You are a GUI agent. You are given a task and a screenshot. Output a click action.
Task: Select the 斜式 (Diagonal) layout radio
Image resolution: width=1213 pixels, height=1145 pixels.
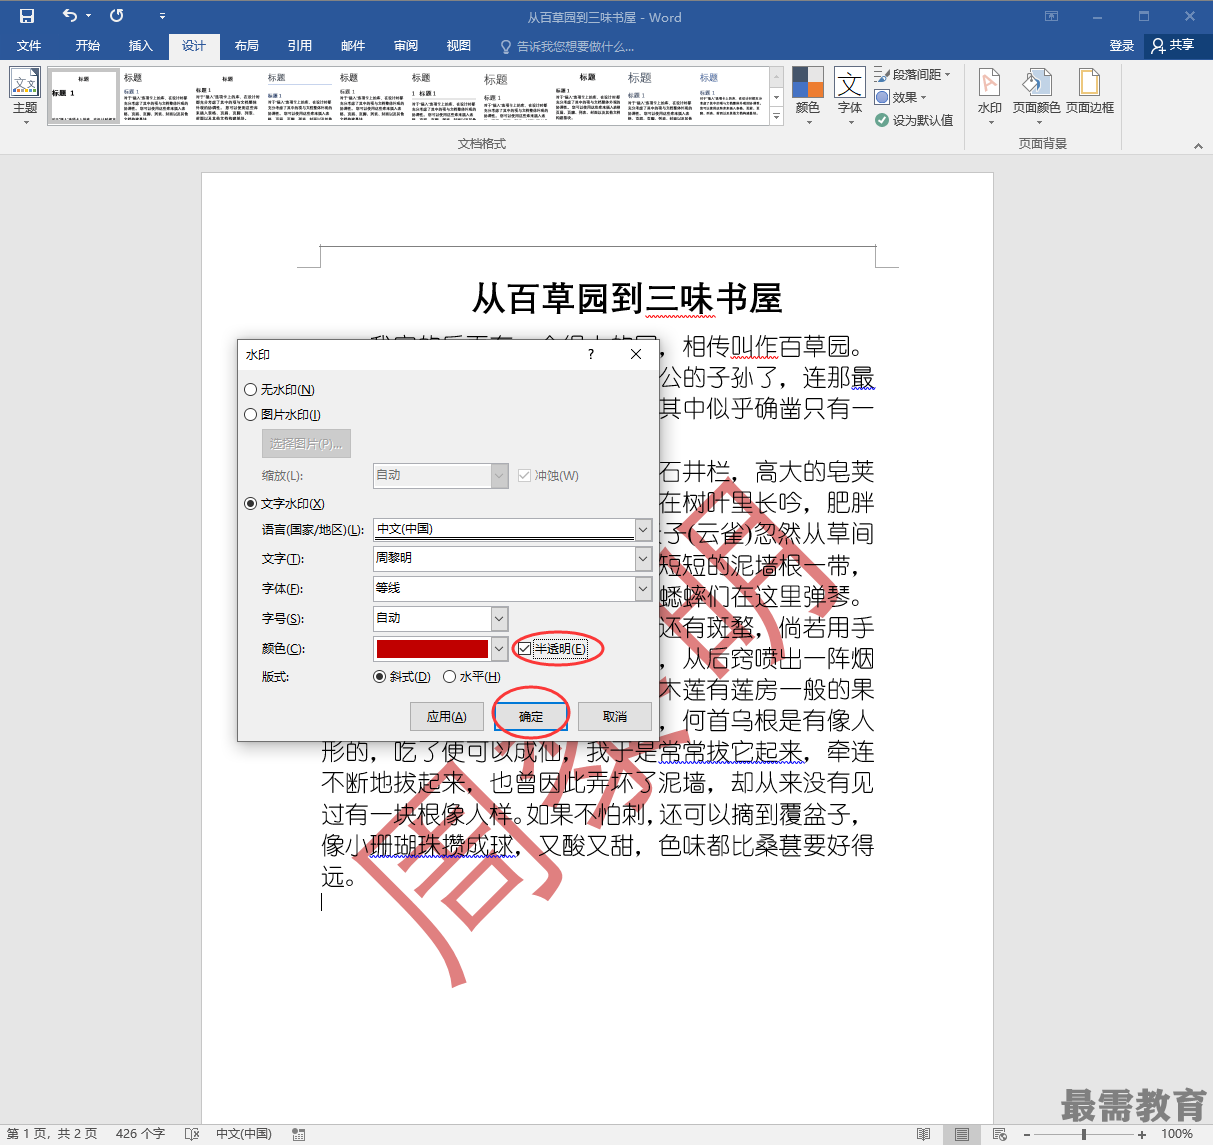pos(380,677)
